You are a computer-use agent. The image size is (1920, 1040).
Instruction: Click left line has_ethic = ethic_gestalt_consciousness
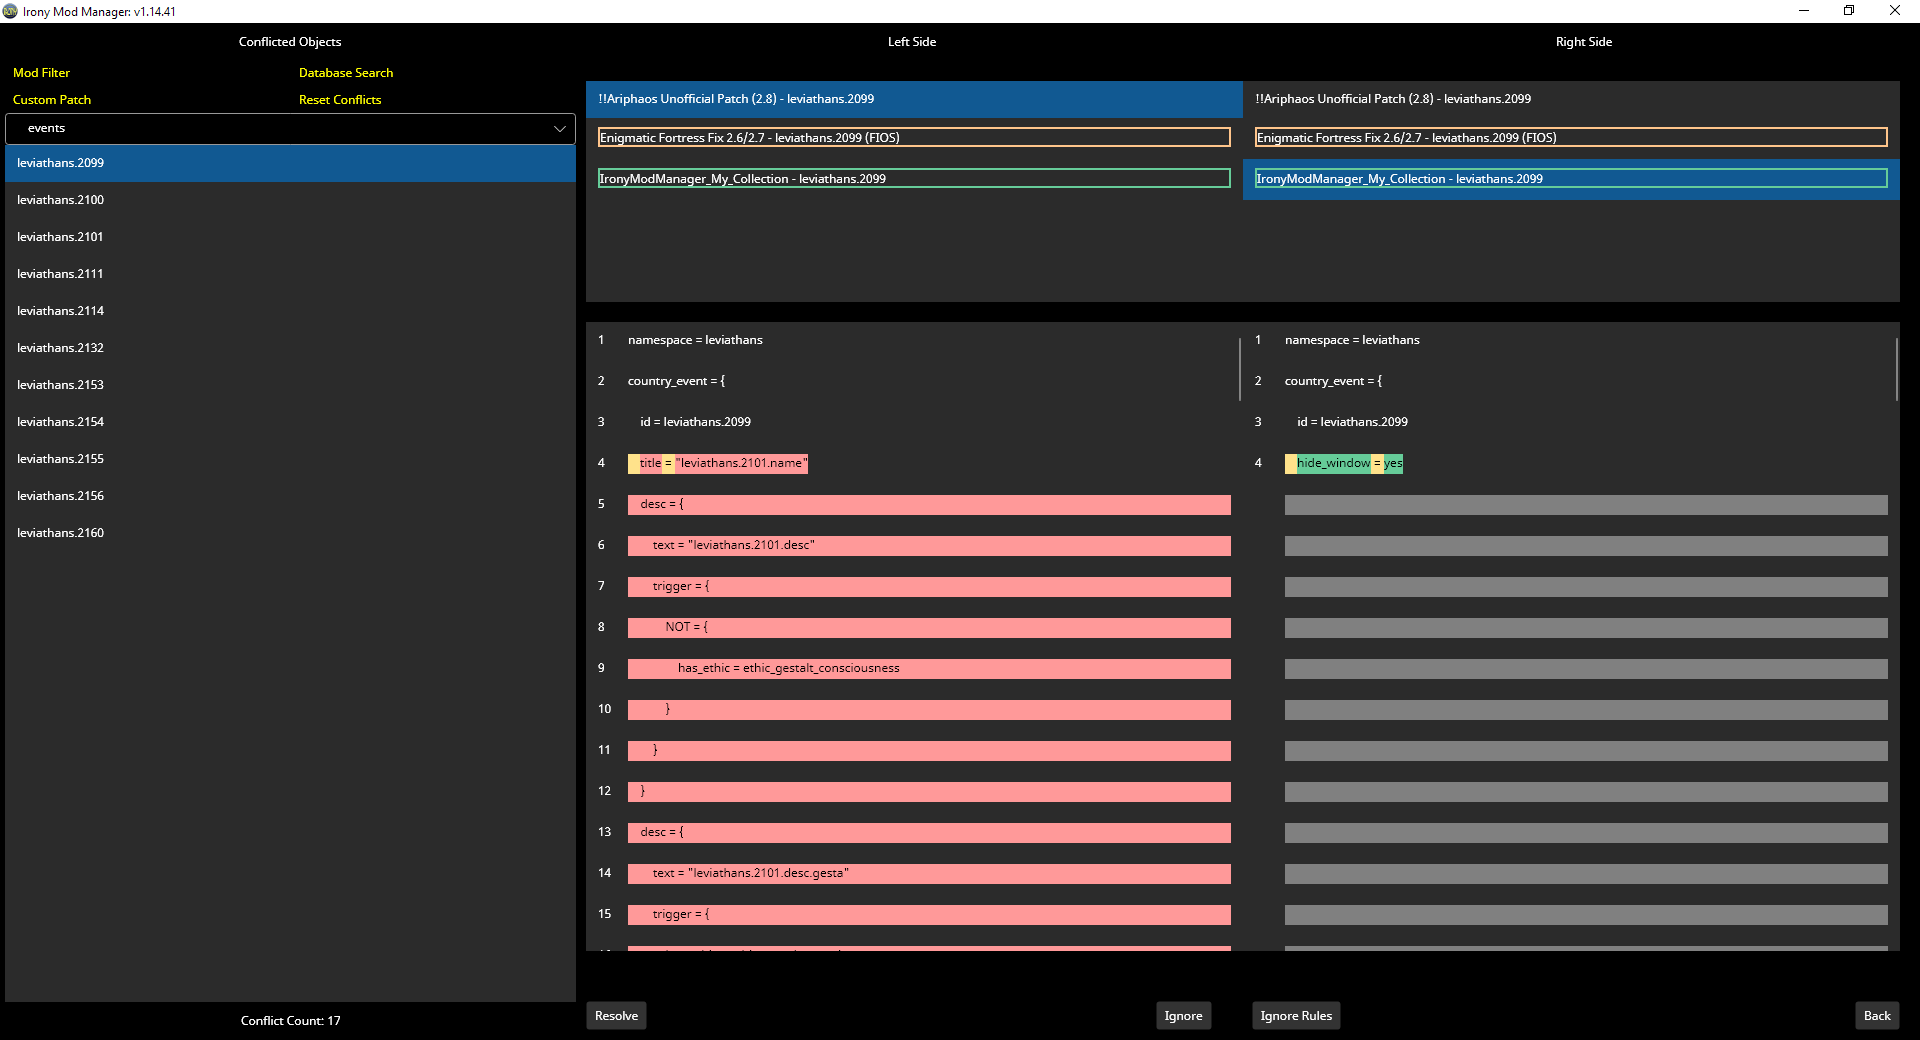[x=929, y=669]
